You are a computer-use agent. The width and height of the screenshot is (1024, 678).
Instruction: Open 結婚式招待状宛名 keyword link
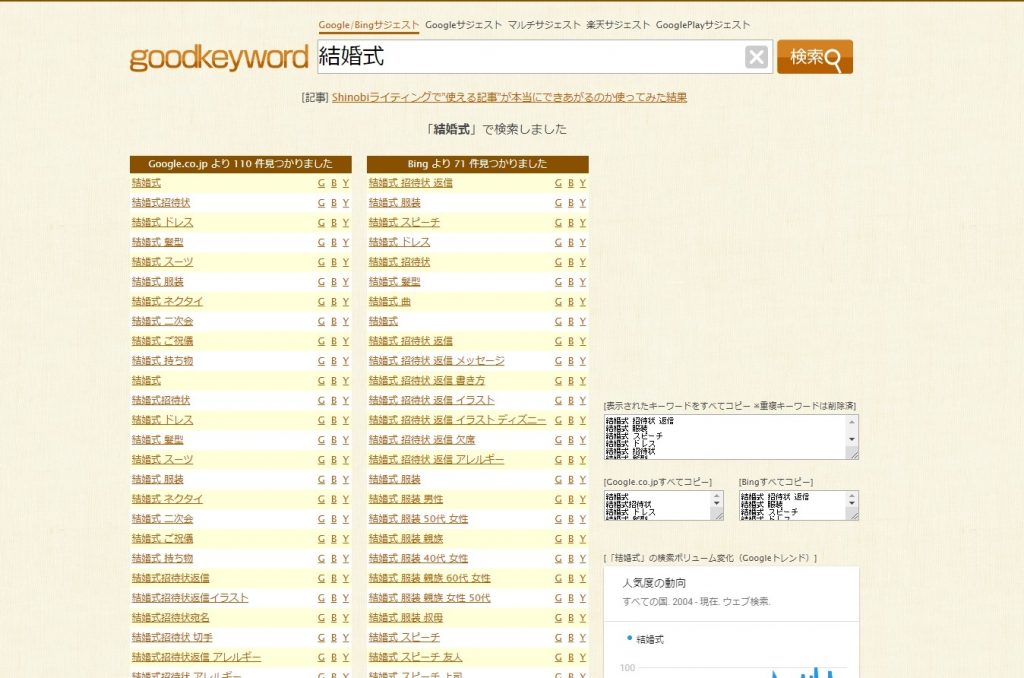170,617
